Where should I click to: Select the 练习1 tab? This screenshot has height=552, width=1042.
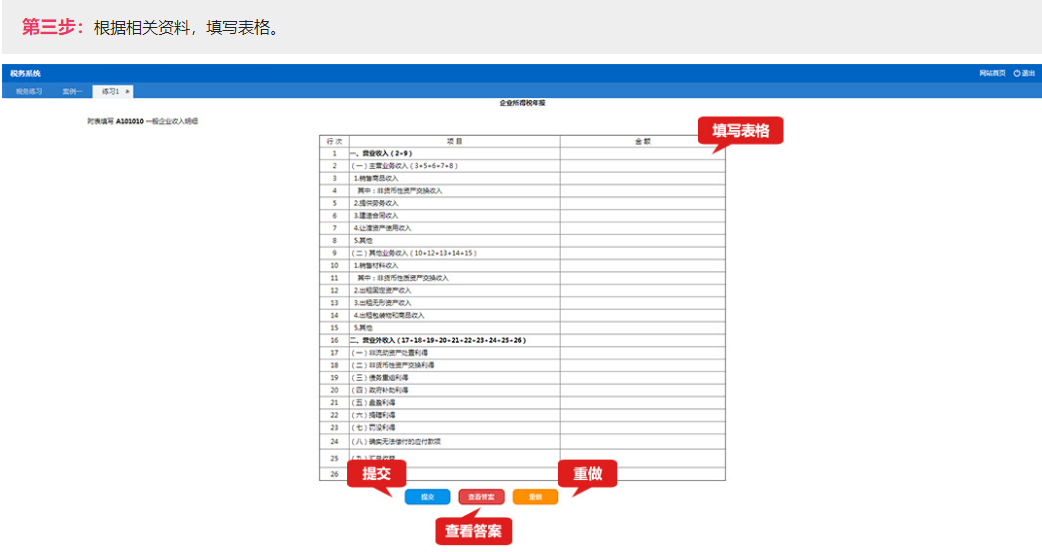(110, 92)
